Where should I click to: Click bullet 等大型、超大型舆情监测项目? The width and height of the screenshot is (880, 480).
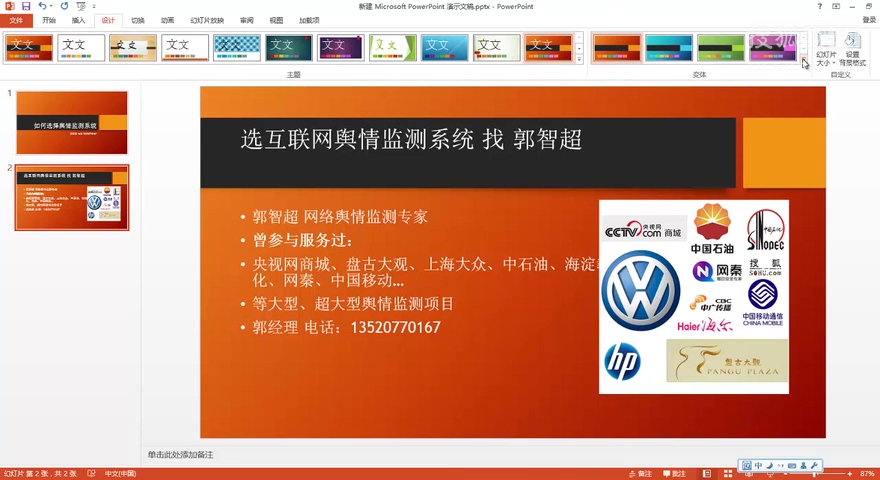(x=353, y=304)
